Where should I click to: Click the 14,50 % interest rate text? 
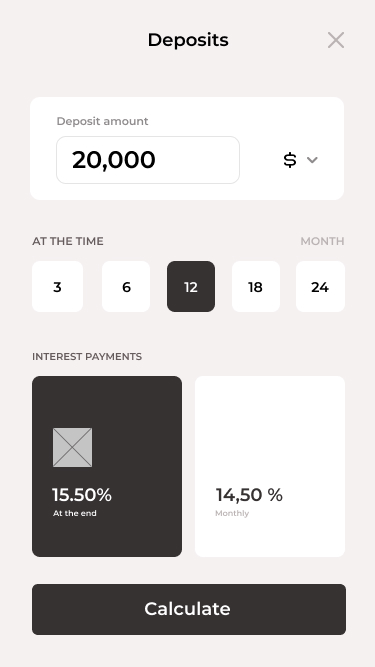249,495
